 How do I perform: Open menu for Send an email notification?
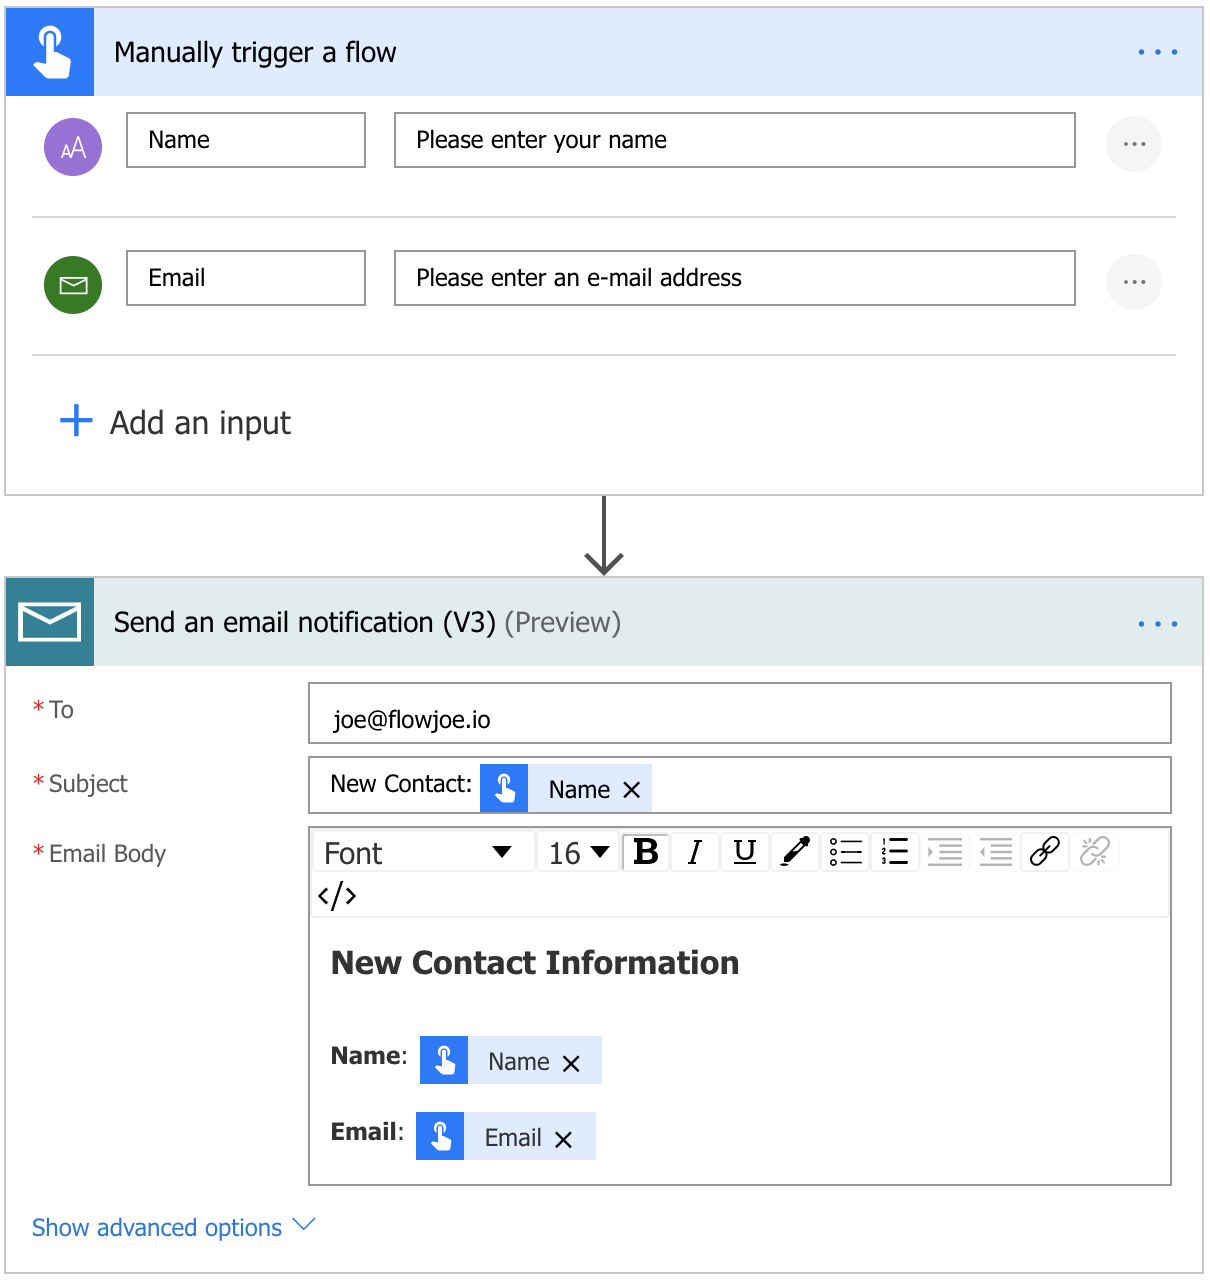pyautogui.click(x=1157, y=623)
